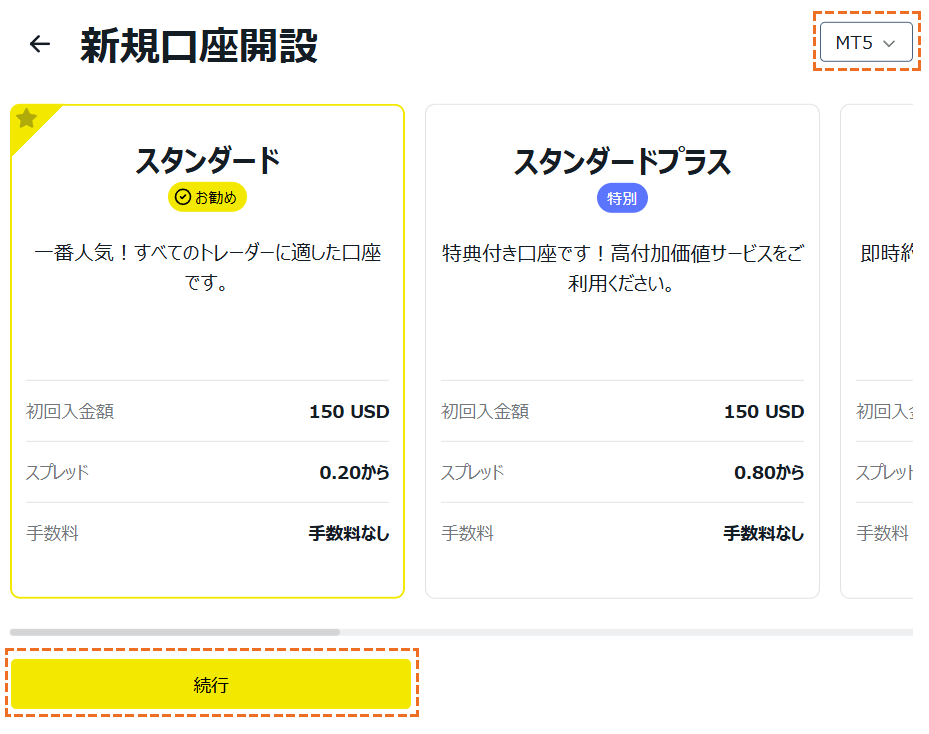Click 0.20から spread value

pos(354,472)
